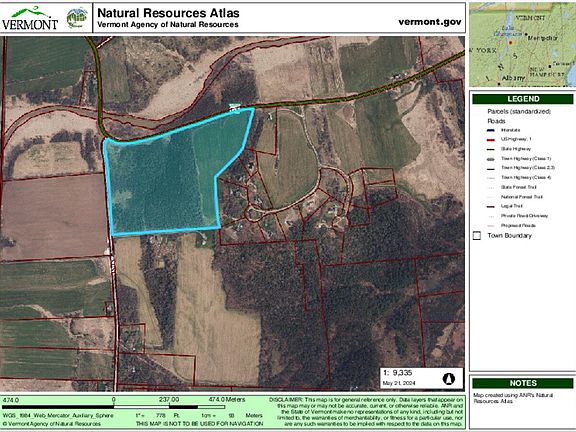Click the US Highway red line symbol
The width and height of the screenshot is (576, 432).
(x=490, y=140)
